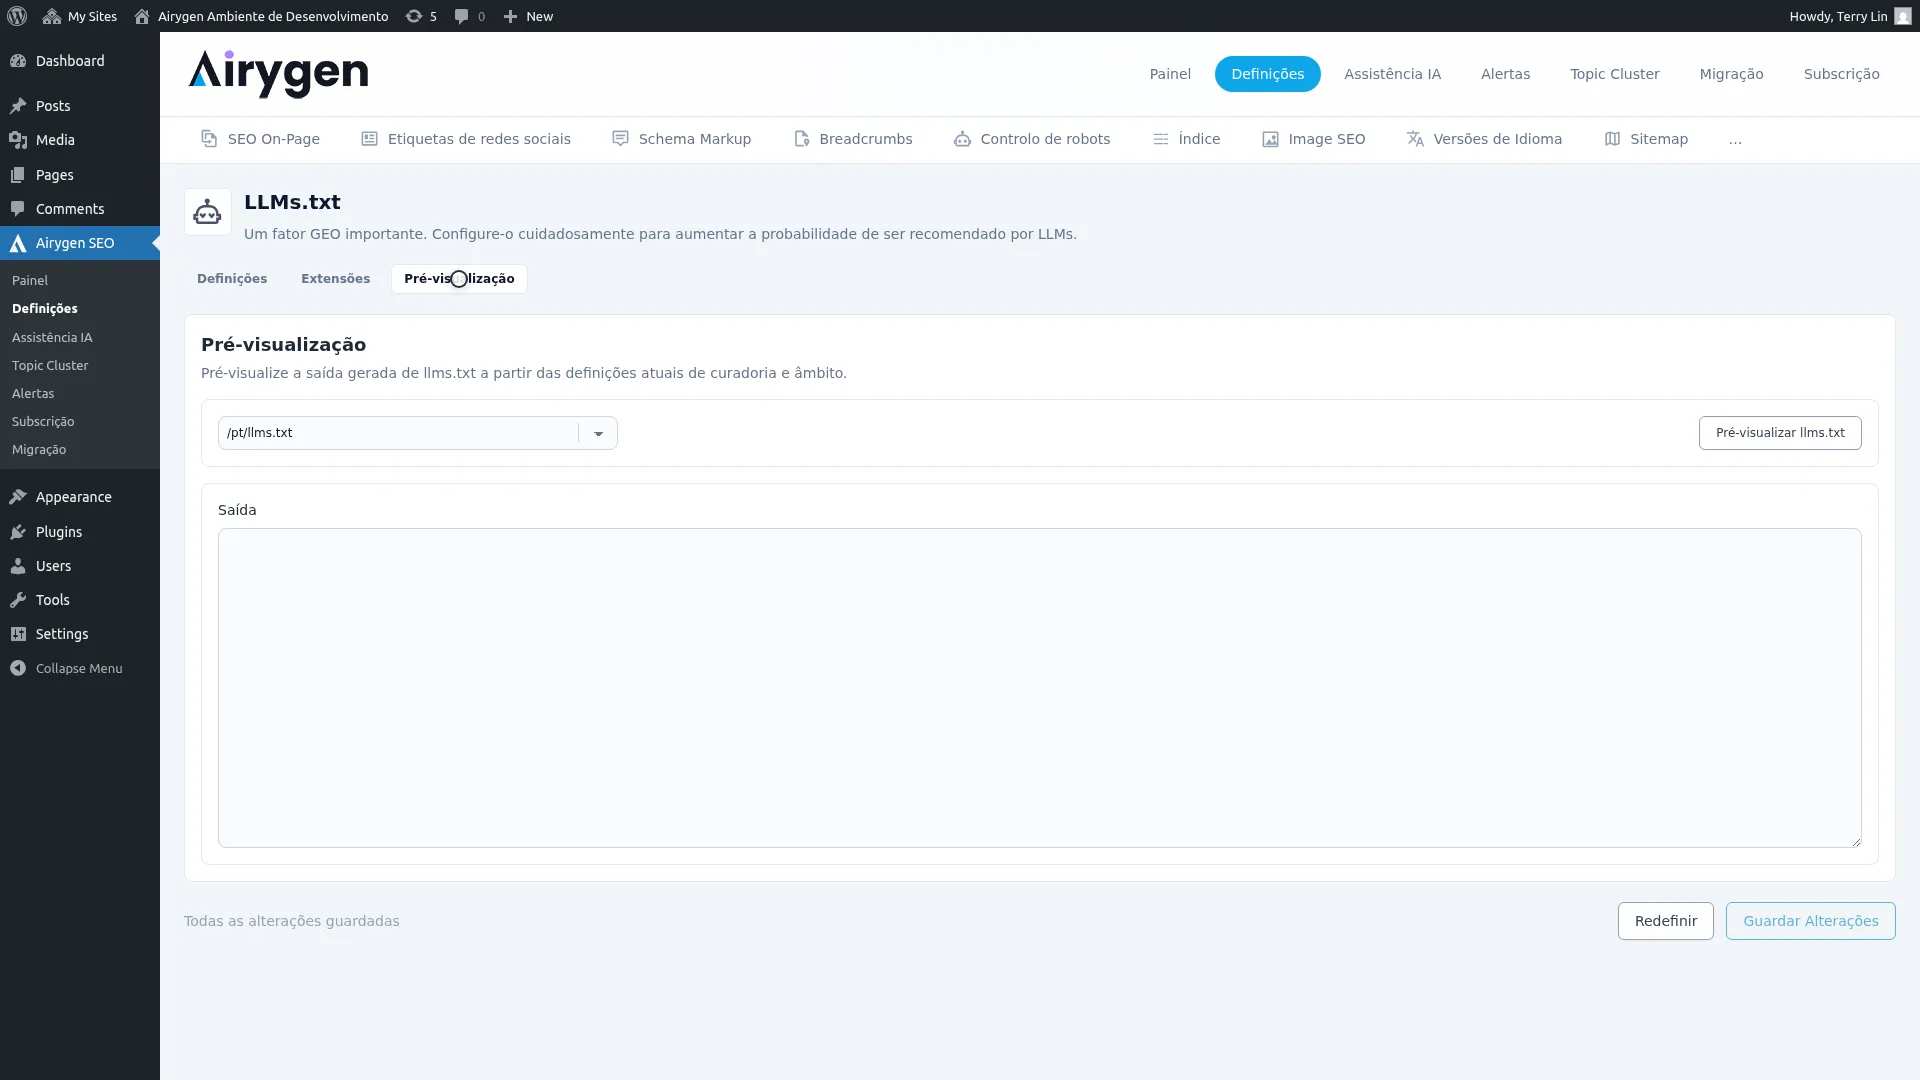This screenshot has height=1080, width=1920.
Task: Open Topic Cluster in the sidebar submenu
Action: coord(50,366)
